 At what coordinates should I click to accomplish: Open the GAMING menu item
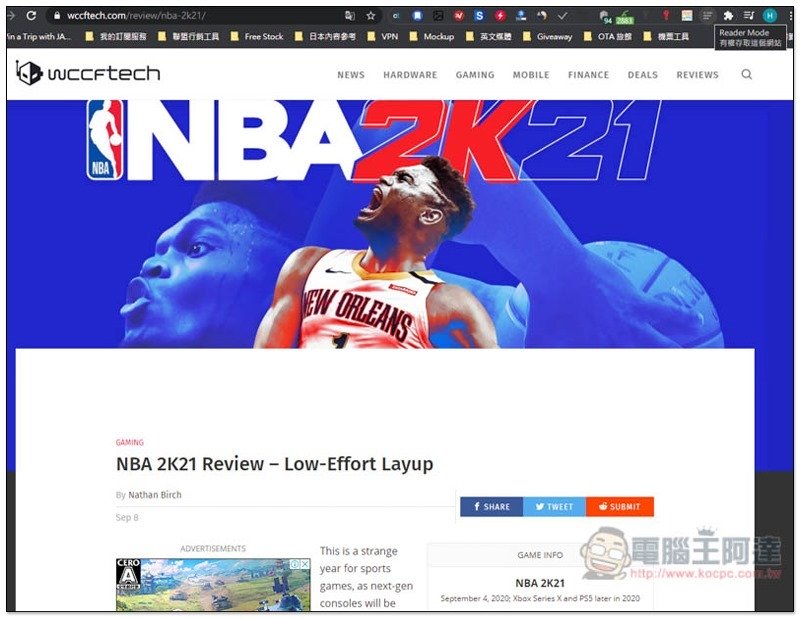click(475, 75)
